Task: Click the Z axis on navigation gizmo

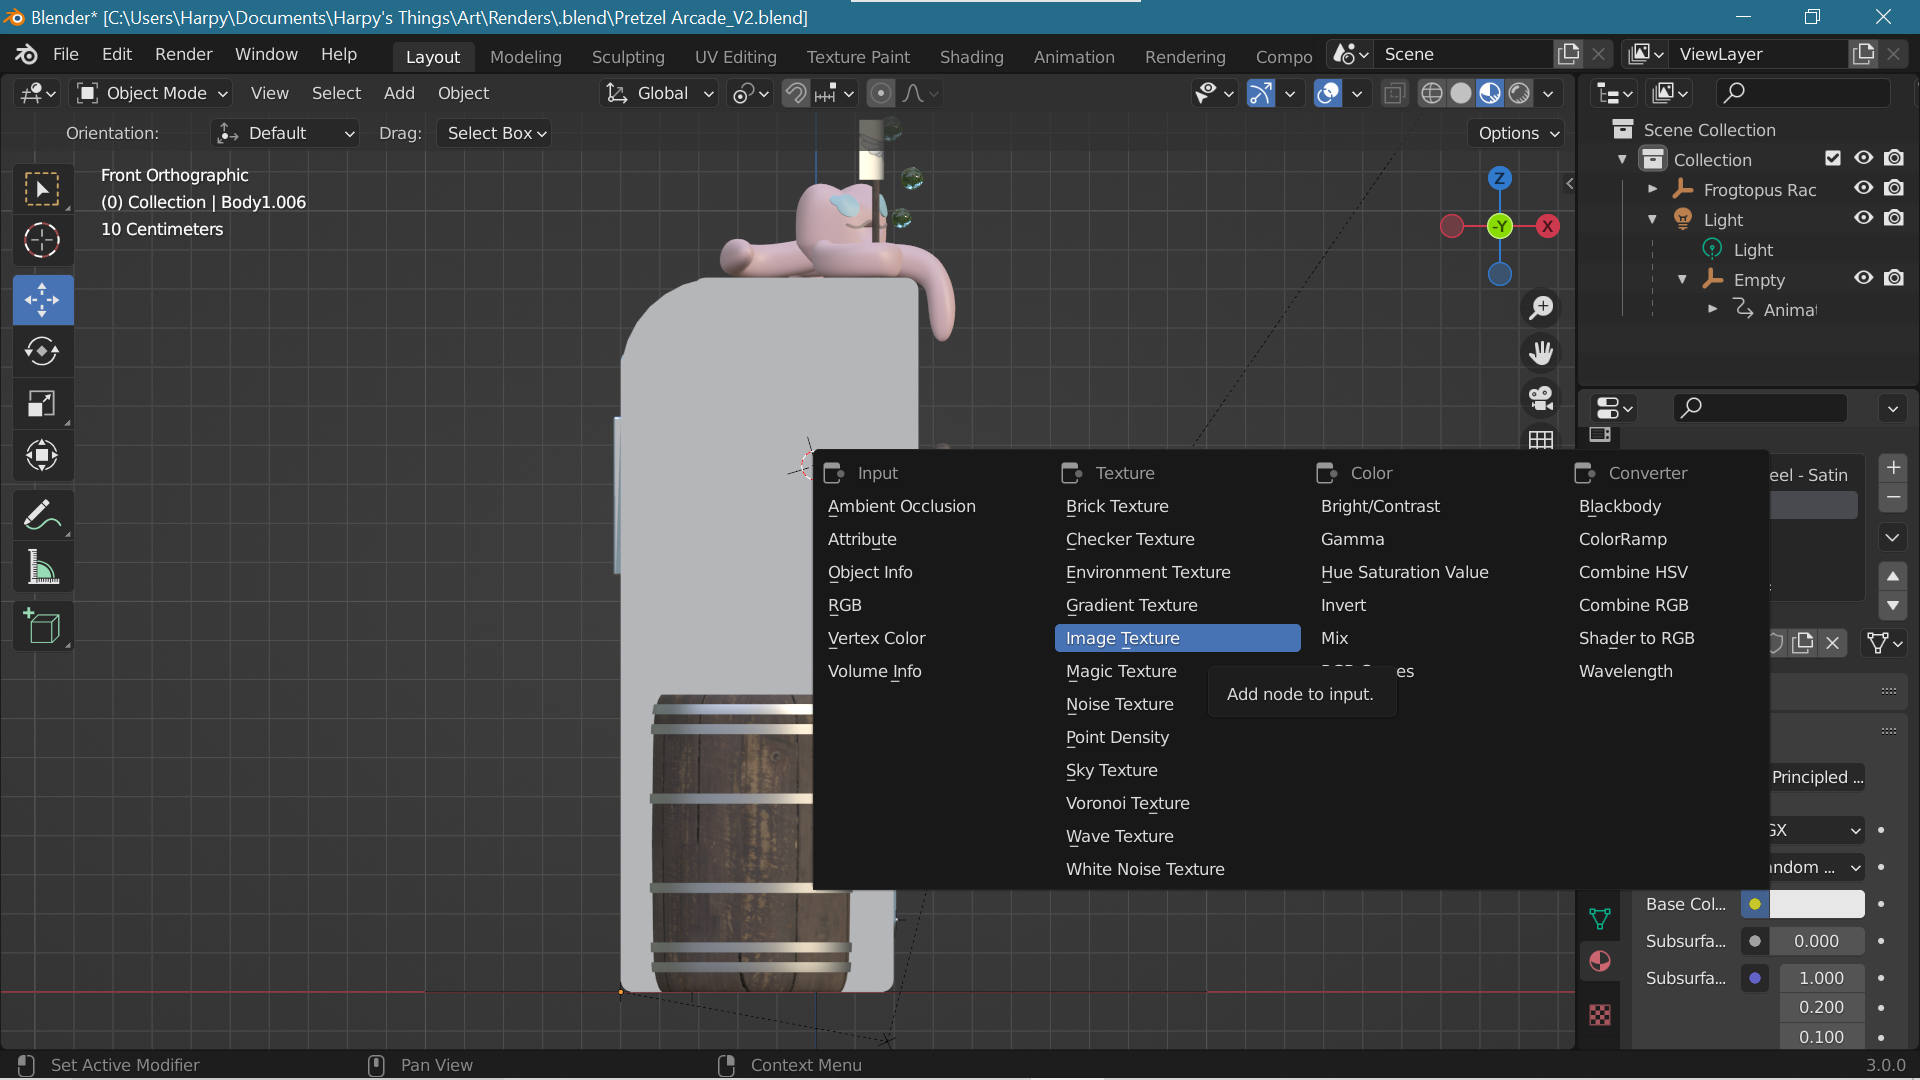Action: click(1499, 178)
